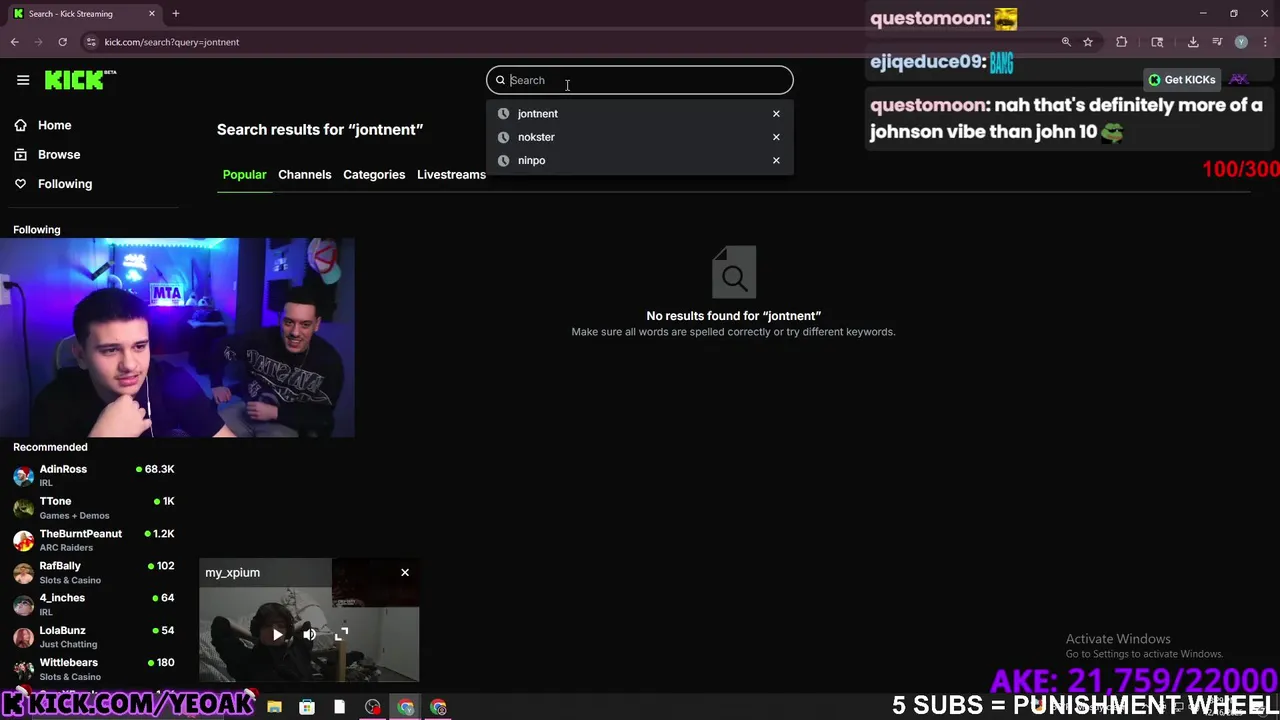Open TheBurntPeanut recommended channel

tap(94, 540)
